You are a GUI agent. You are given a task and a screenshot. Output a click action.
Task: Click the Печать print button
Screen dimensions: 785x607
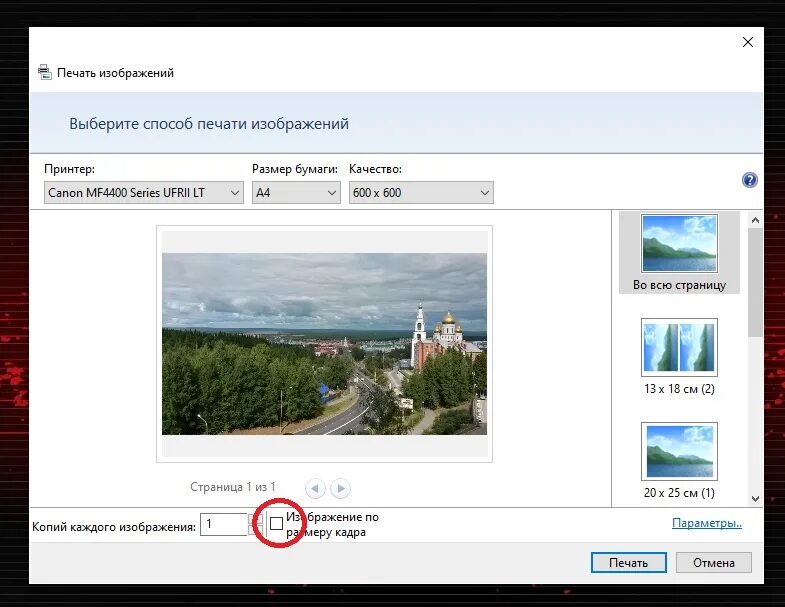(x=629, y=562)
